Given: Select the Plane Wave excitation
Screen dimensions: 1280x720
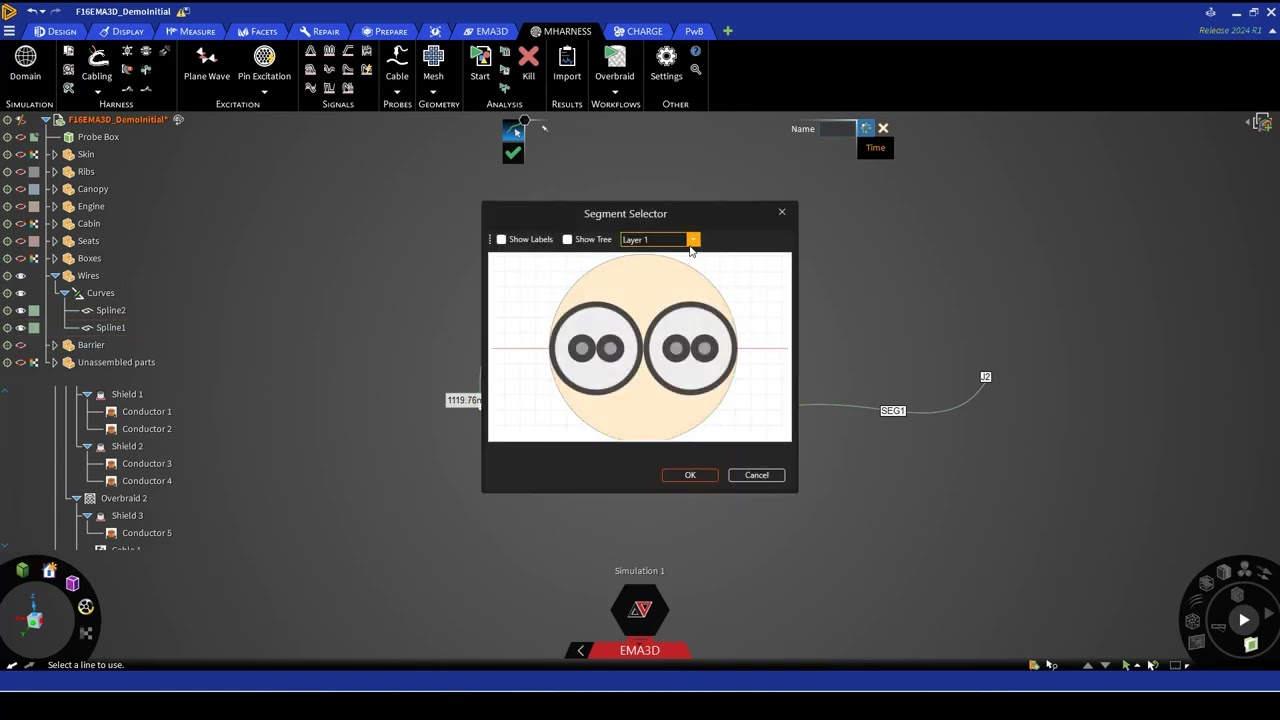Looking at the screenshot, I should (x=207, y=64).
